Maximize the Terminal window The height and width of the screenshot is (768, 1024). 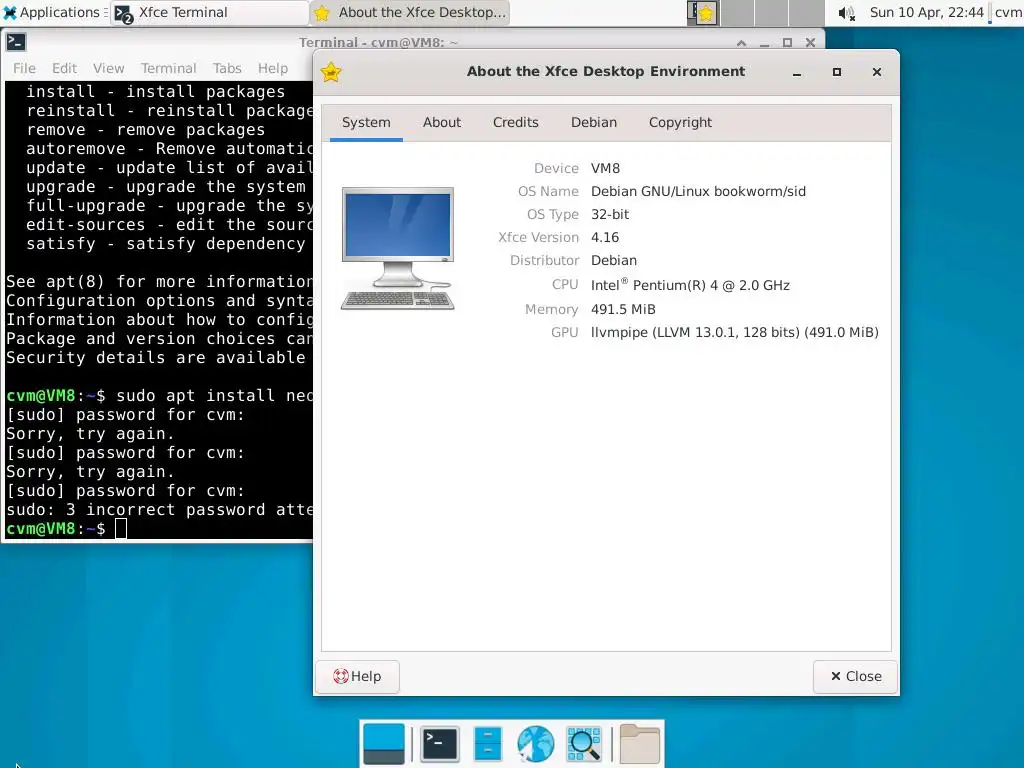point(787,42)
